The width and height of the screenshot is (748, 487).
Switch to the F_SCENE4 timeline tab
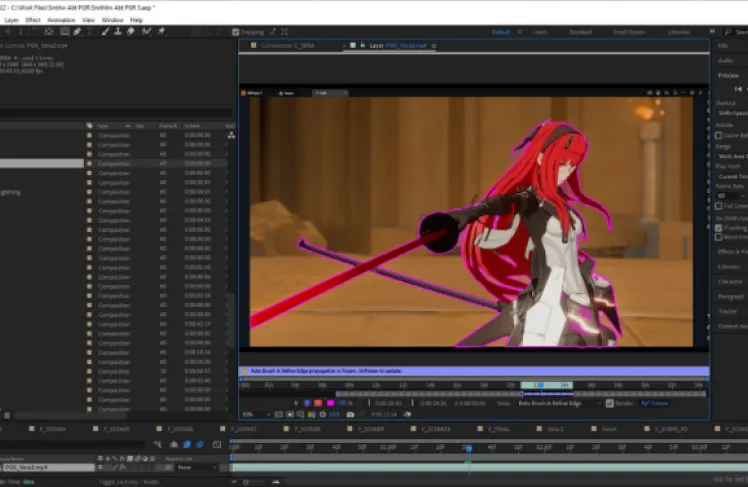click(x=52, y=429)
